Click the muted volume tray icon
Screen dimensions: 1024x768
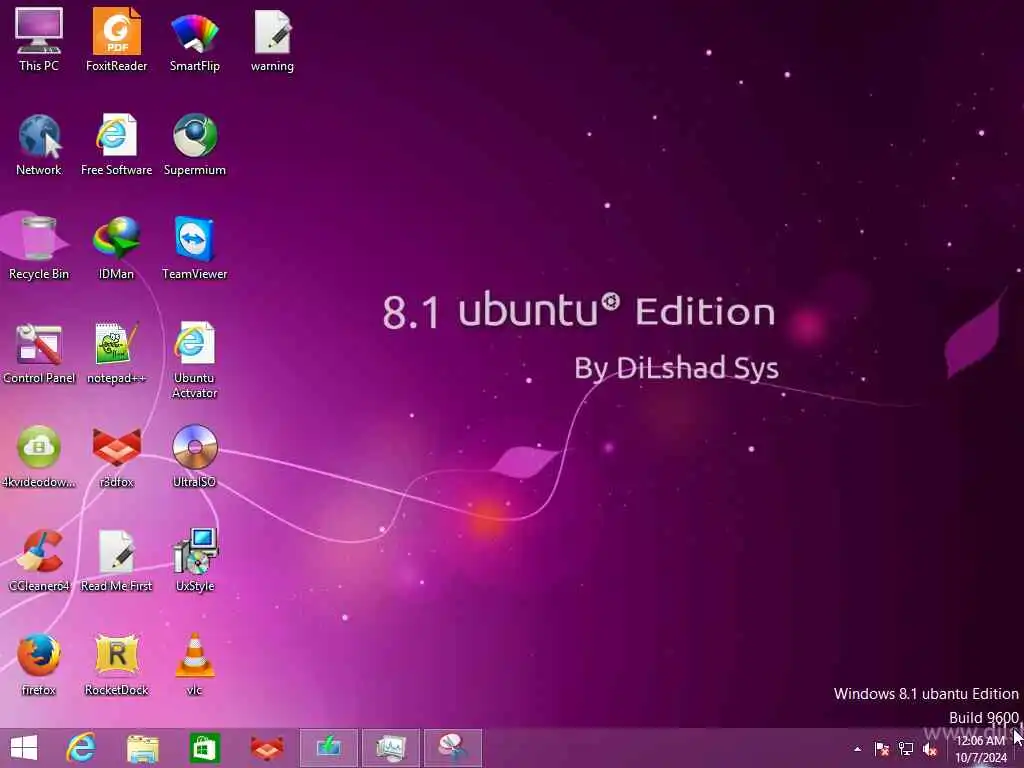pyautogui.click(x=930, y=749)
